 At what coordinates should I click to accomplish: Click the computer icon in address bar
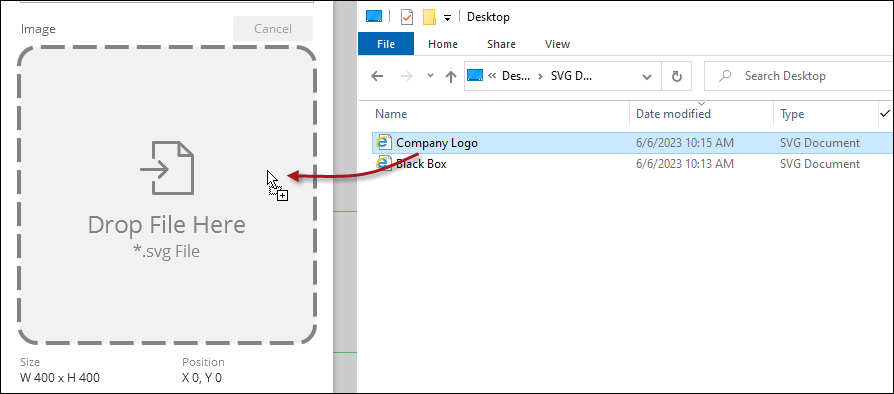(475, 75)
